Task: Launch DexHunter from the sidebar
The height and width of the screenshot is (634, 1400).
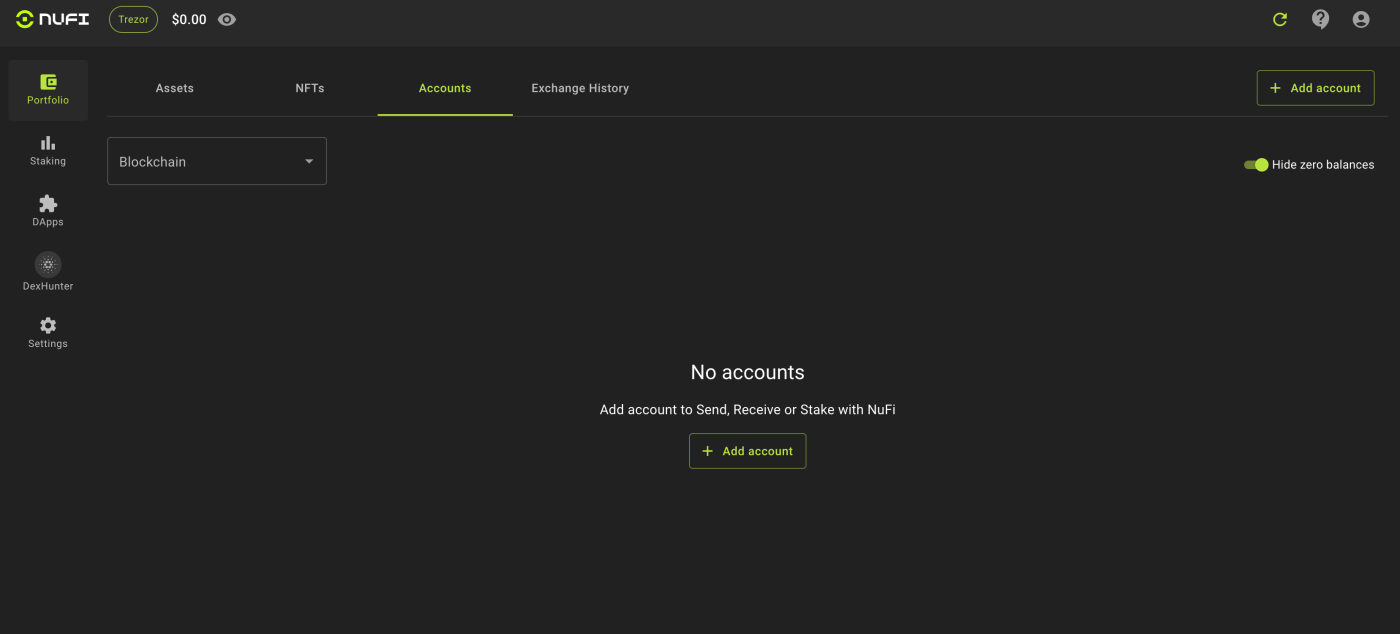Action: point(48,270)
